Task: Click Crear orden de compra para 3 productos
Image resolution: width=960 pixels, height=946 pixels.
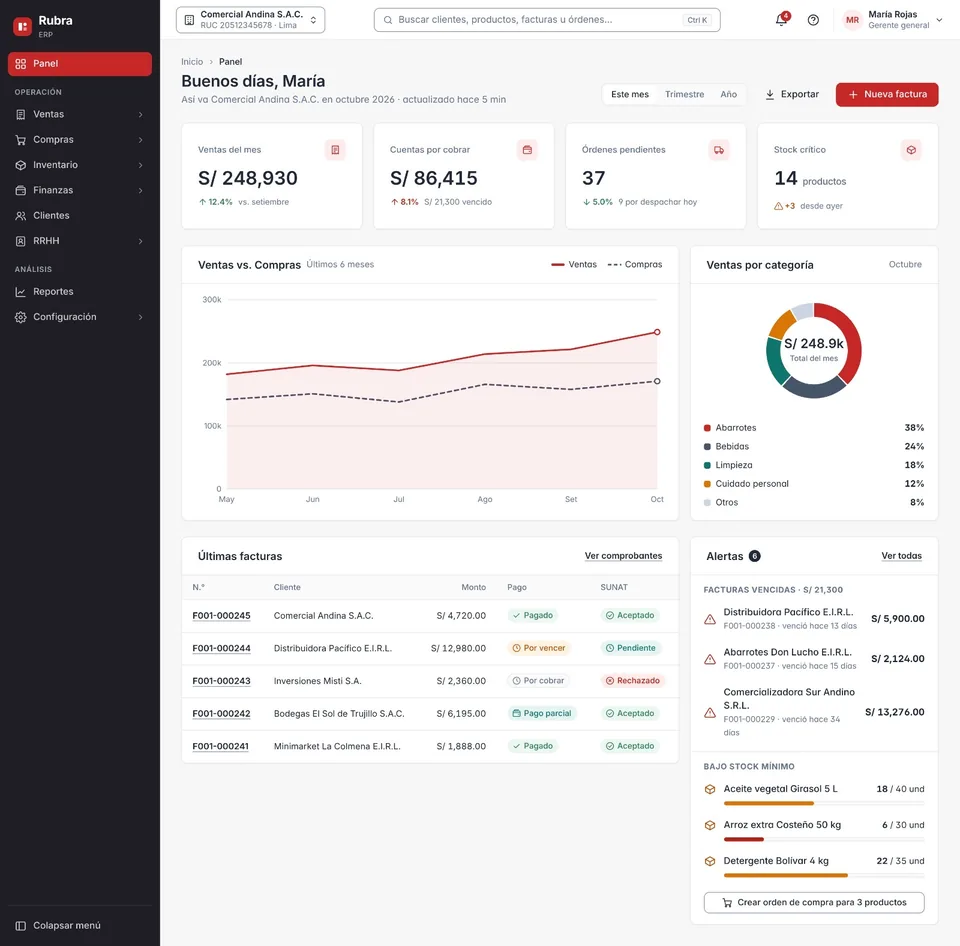Action: 814,903
